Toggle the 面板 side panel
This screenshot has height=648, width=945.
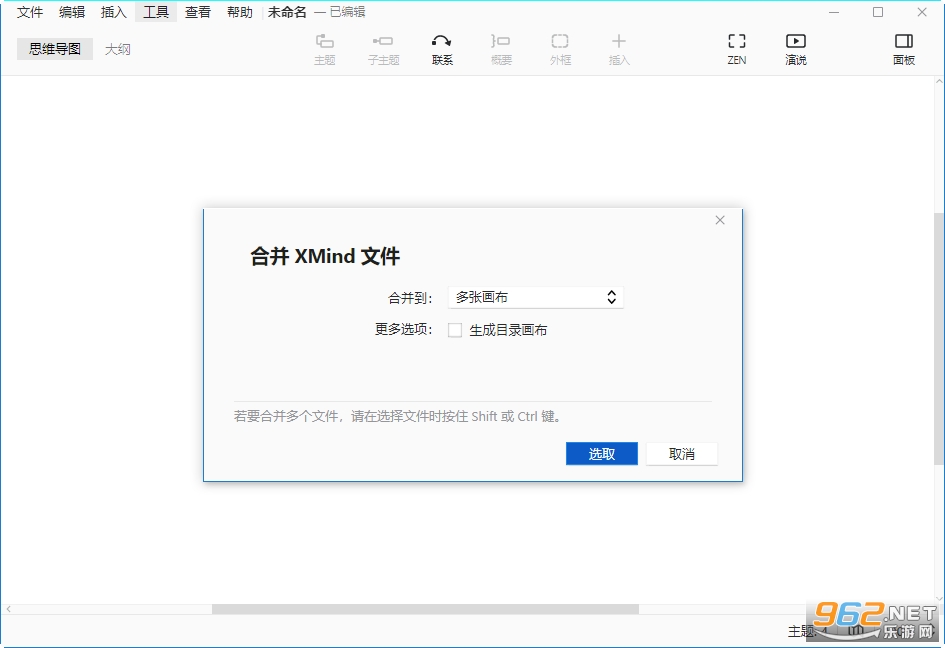903,49
